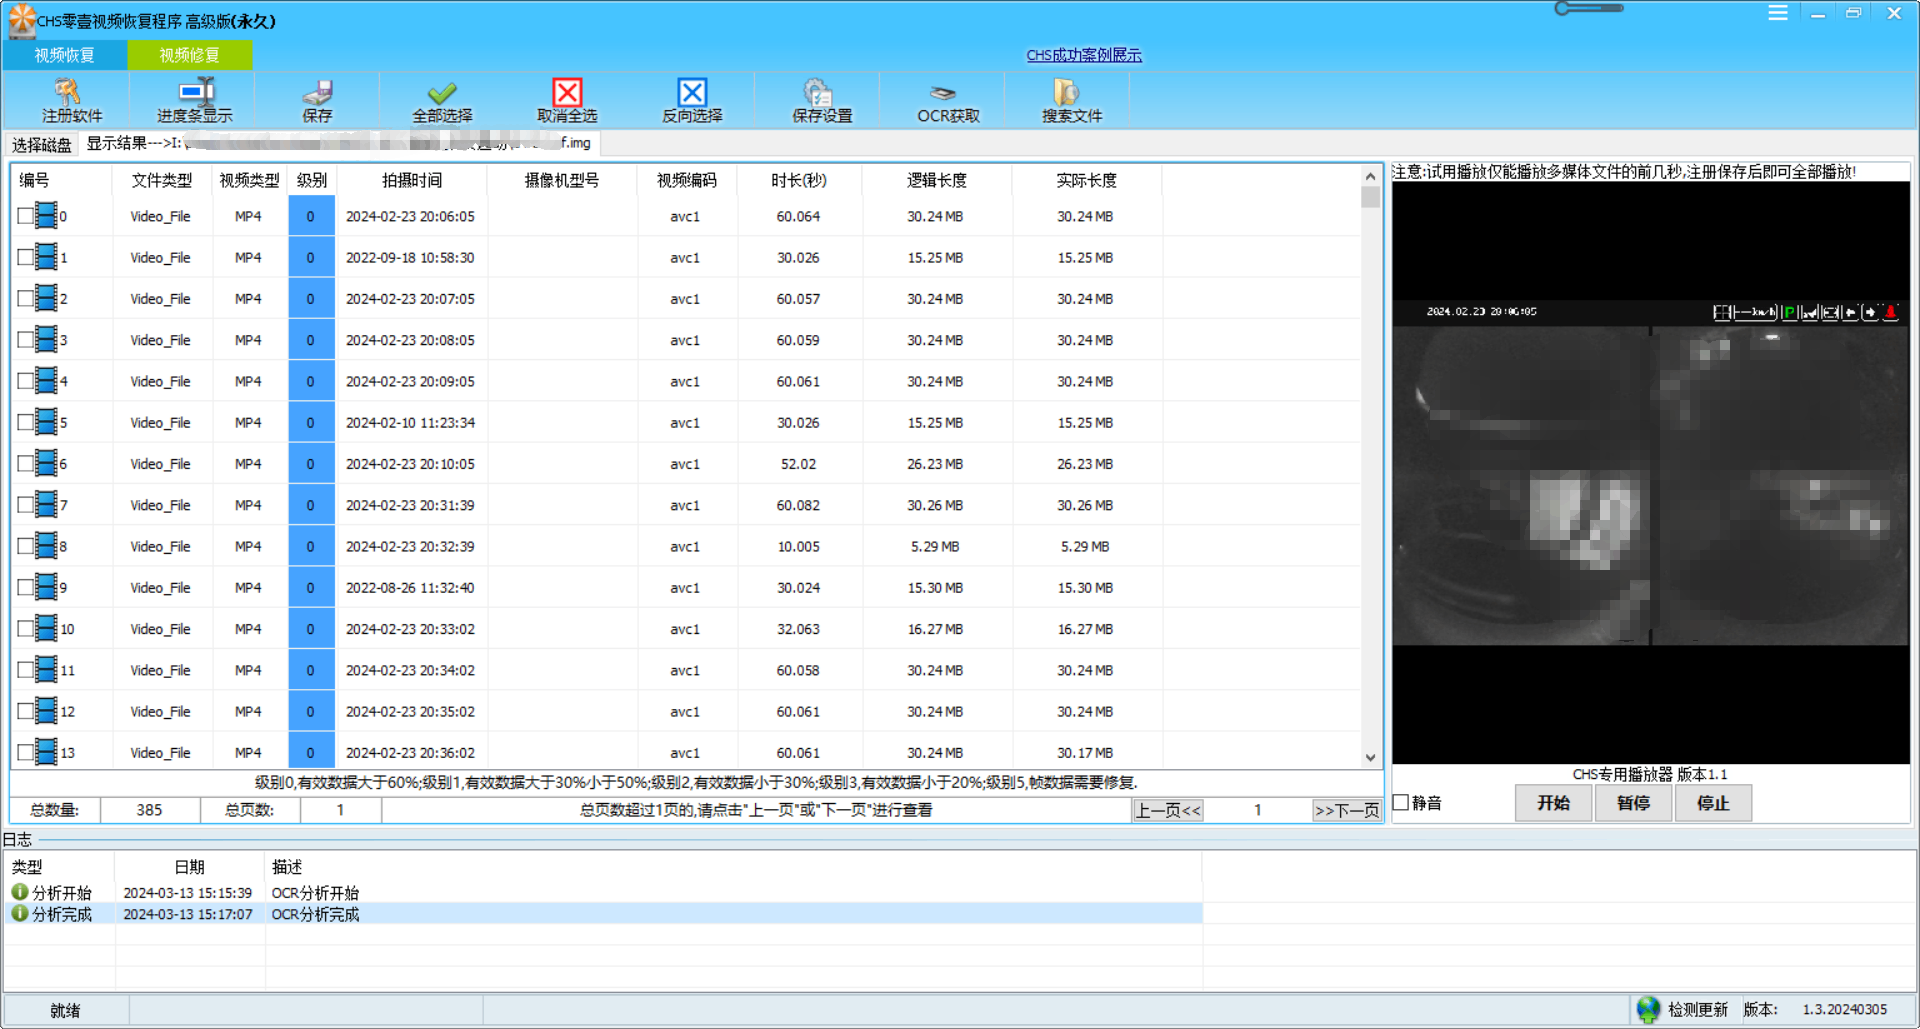This screenshot has width=1920, height=1029.
Task: Click the film icon of row 2
Action: [45, 298]
